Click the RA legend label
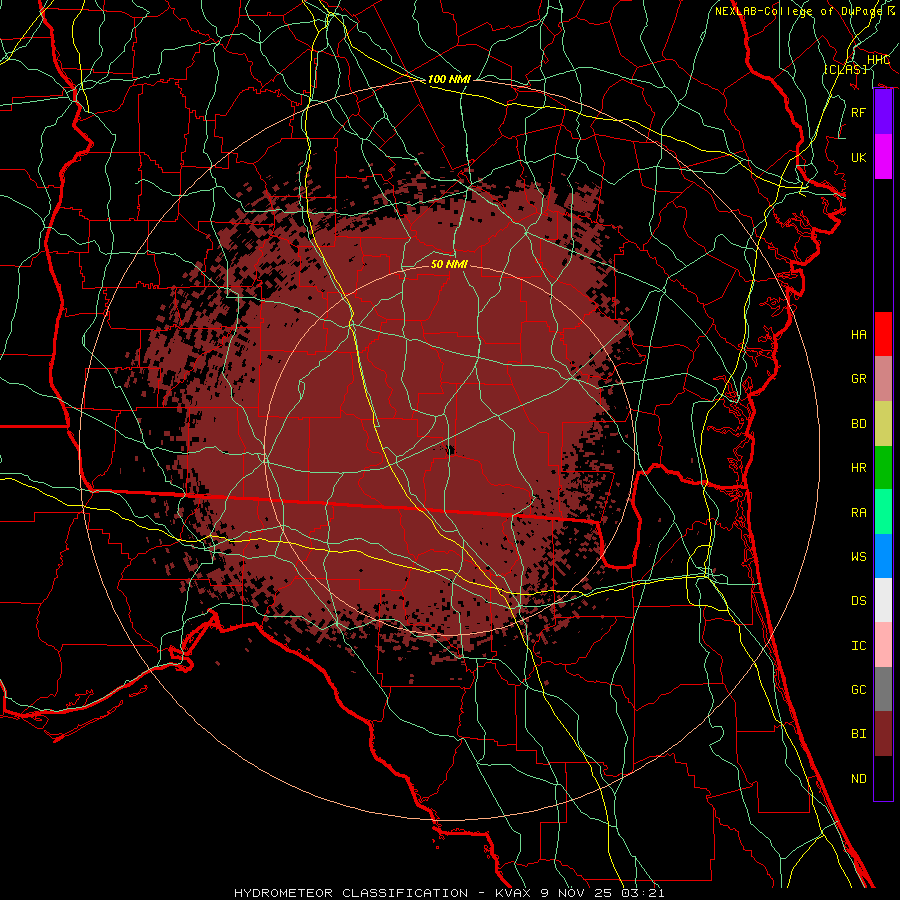Image resolution: width=900 pixels, height=900 pixels. coord(859,513)
